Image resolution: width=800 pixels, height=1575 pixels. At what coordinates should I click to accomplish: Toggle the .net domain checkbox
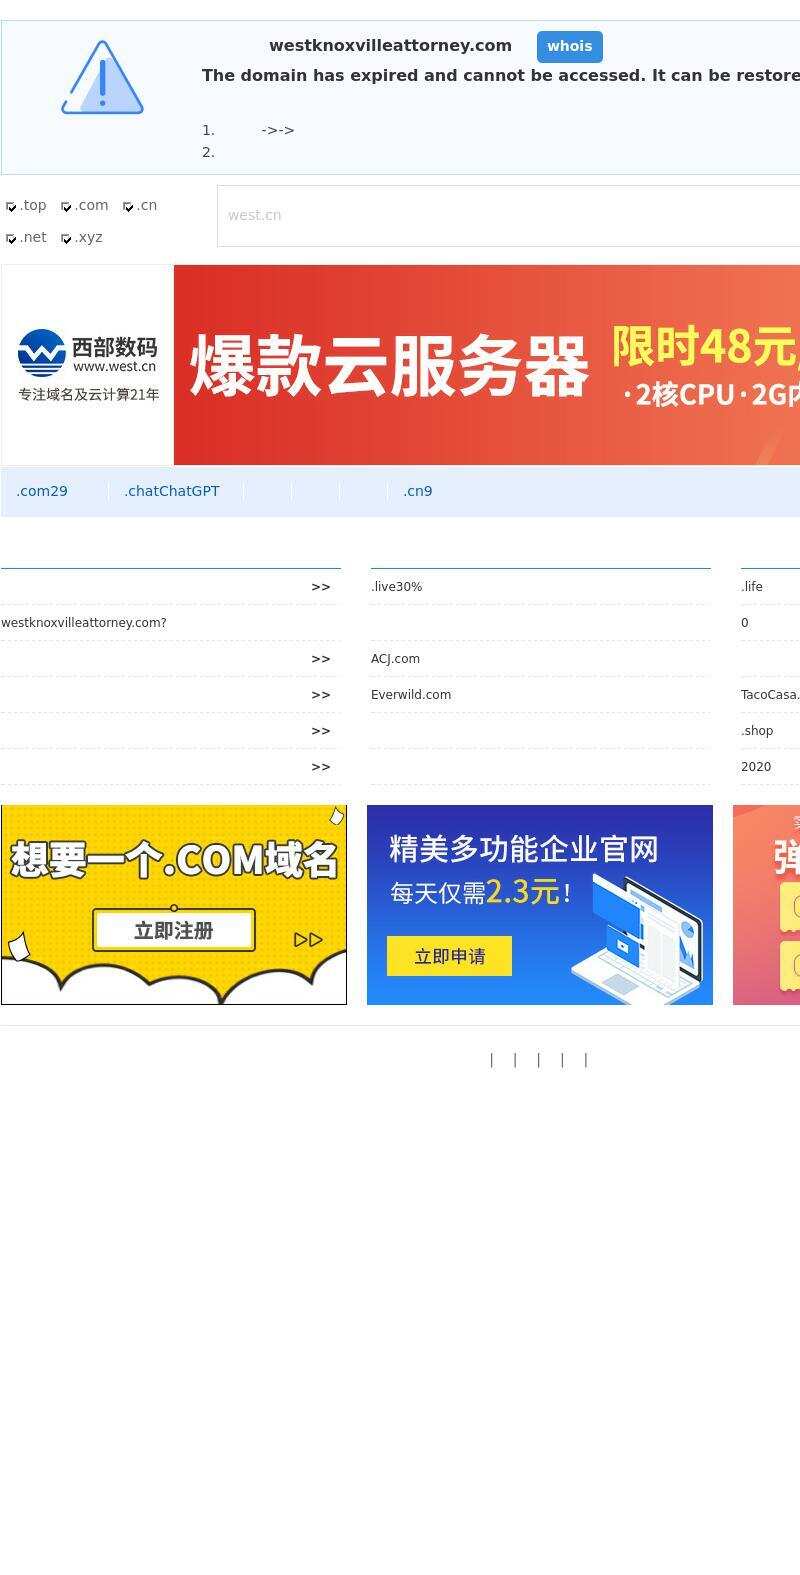tap(11, 239)
